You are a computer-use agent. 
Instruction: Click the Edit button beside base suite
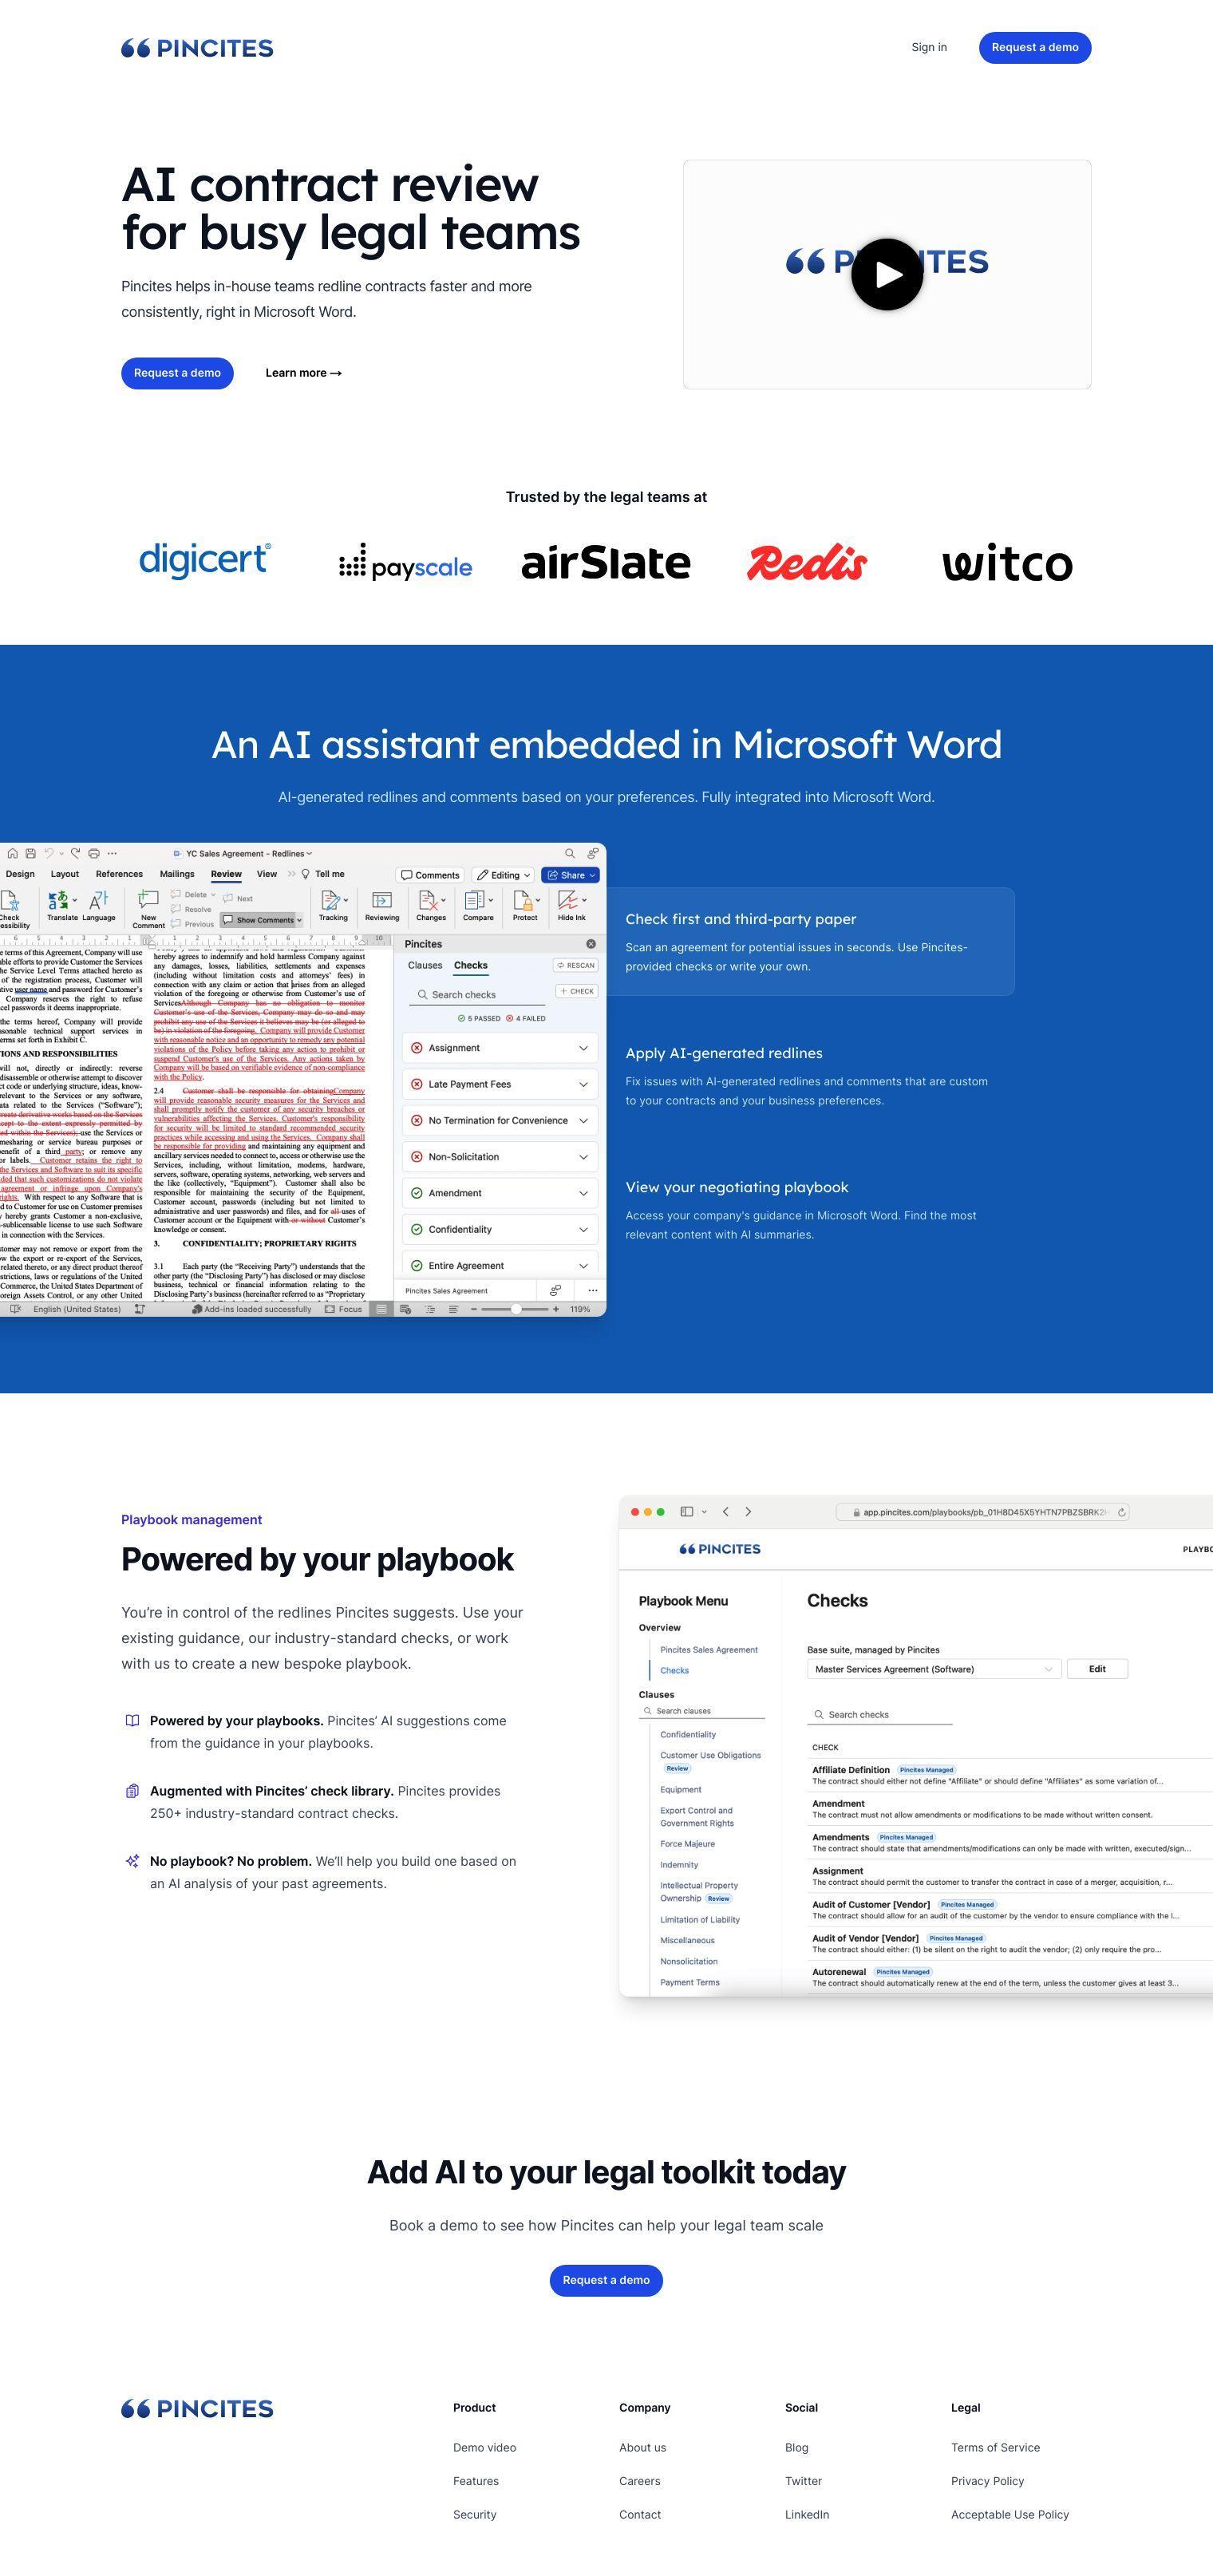point(1097,1669)
